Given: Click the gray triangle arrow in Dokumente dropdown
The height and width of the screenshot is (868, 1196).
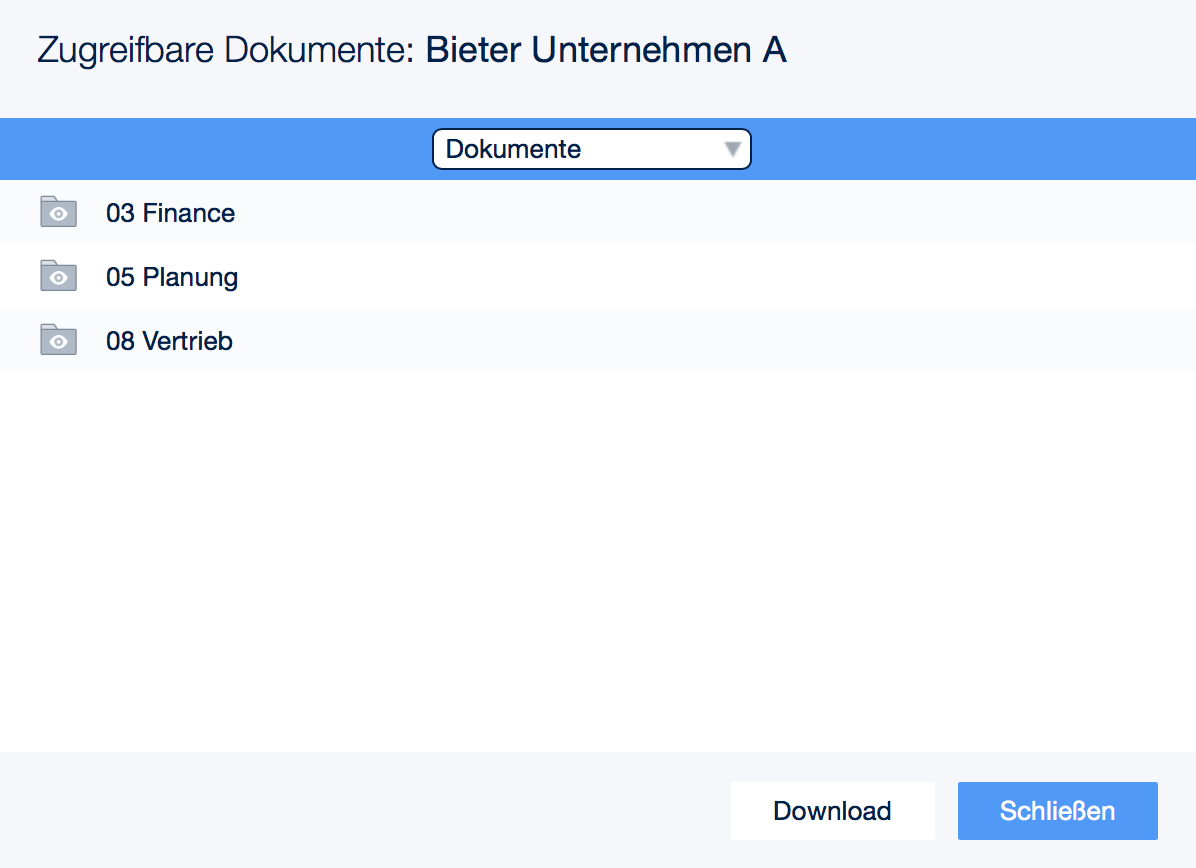Looking at the screenshot, I should 733,150.
